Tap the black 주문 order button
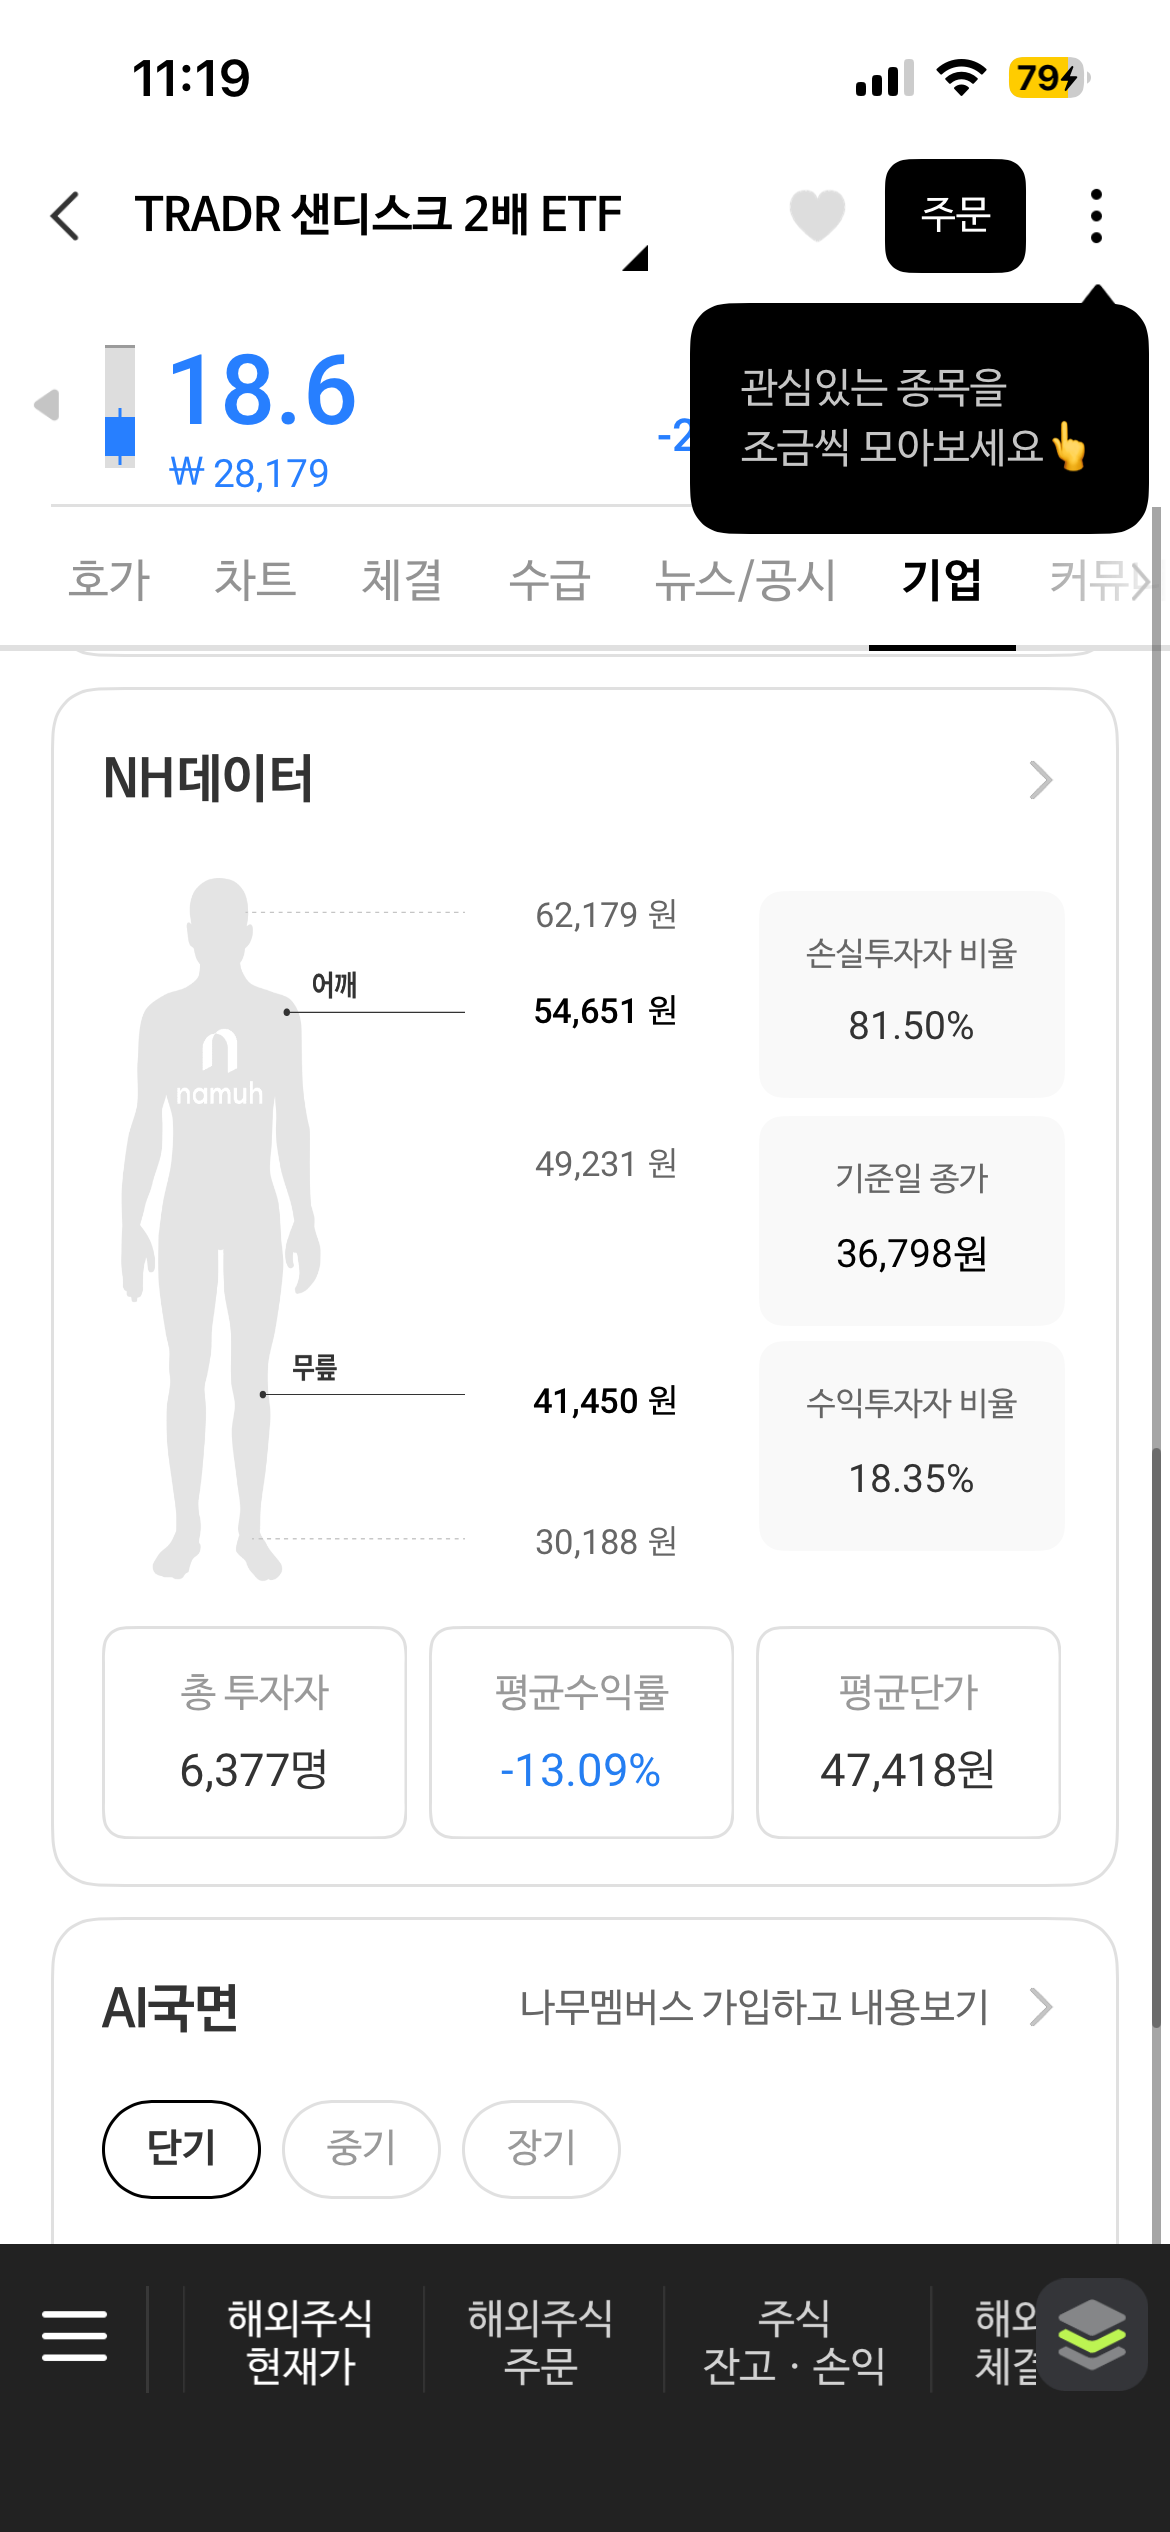The width and height of the screenshot is (1170, 2532). (x=955, y=215)
